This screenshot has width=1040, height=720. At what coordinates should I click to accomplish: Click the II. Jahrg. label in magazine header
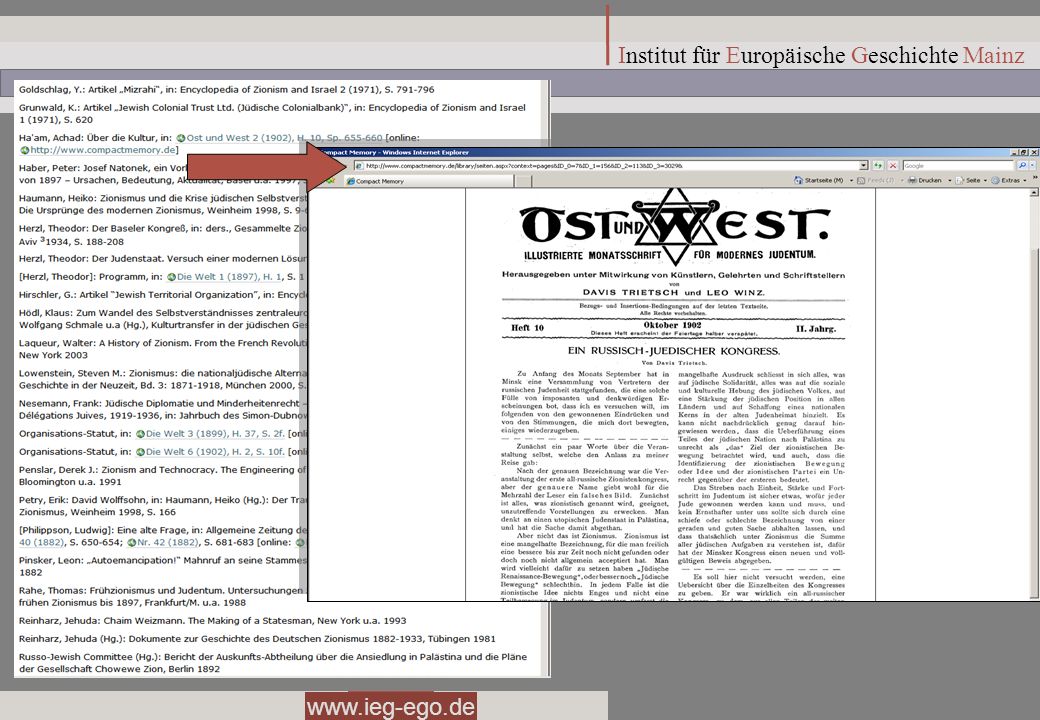[816, 328]
